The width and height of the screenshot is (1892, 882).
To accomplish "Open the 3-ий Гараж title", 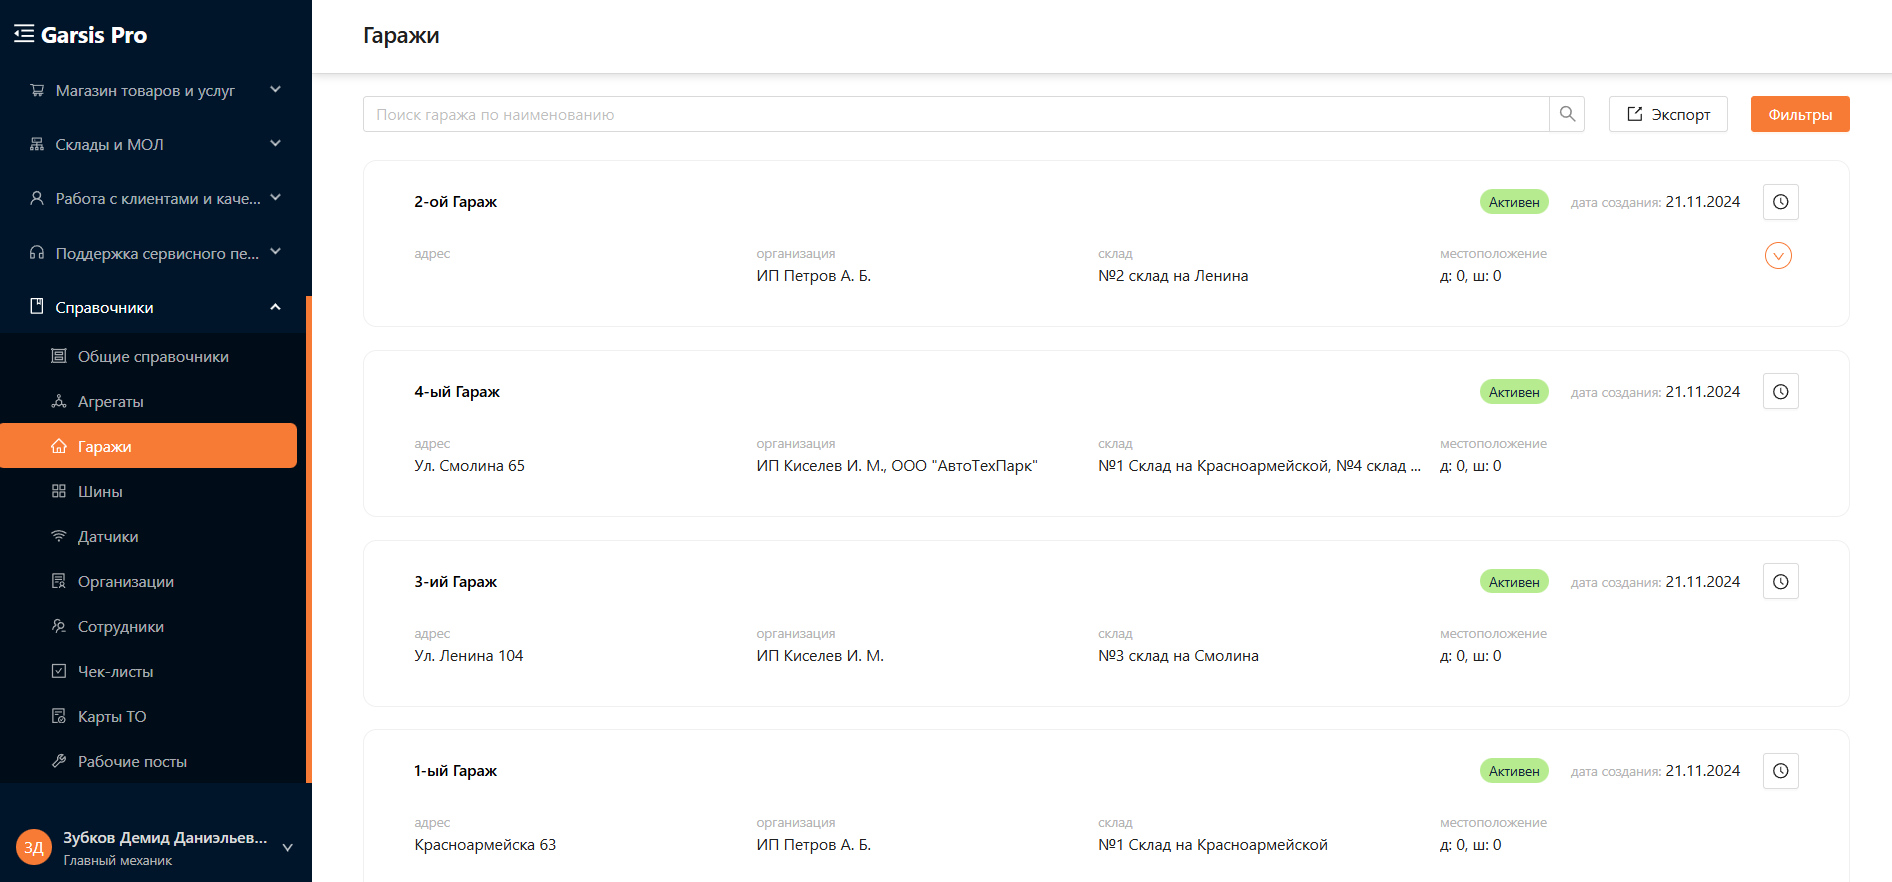I will pyautogui.click(x=455, y=582).
